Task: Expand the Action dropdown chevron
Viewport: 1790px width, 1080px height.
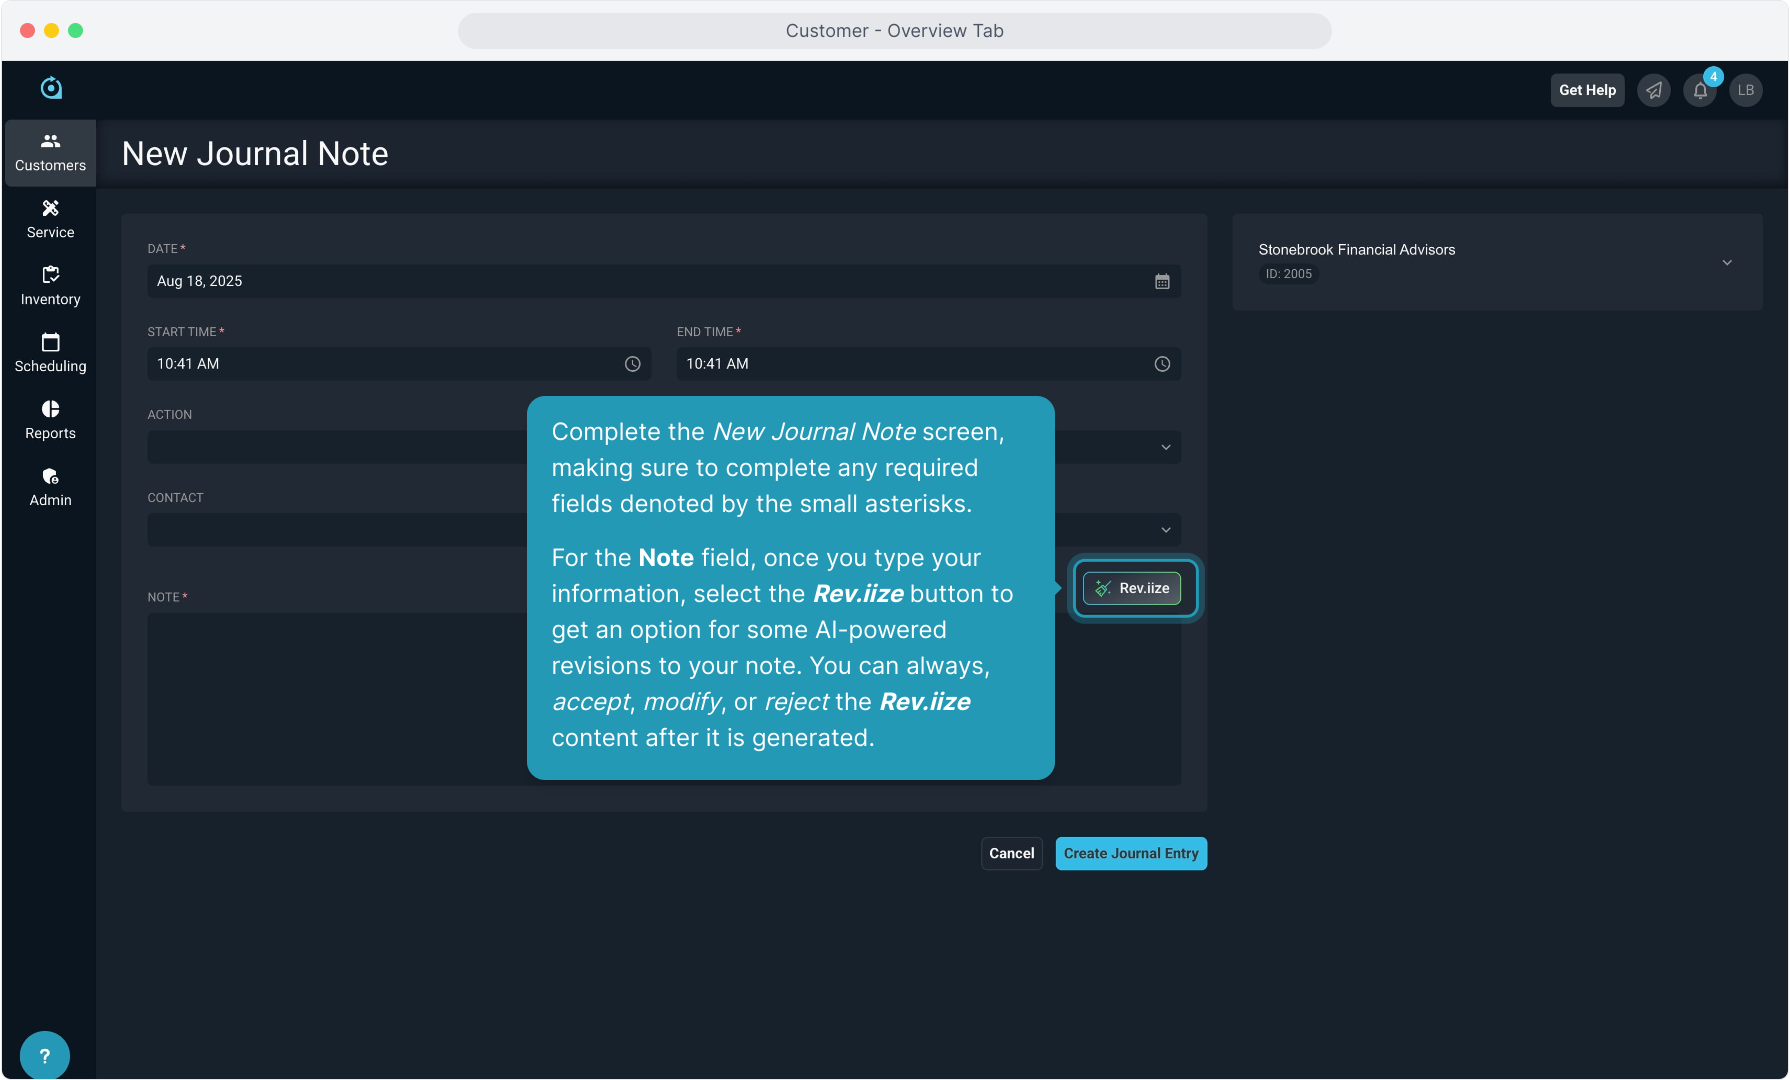Action: 1166,448
